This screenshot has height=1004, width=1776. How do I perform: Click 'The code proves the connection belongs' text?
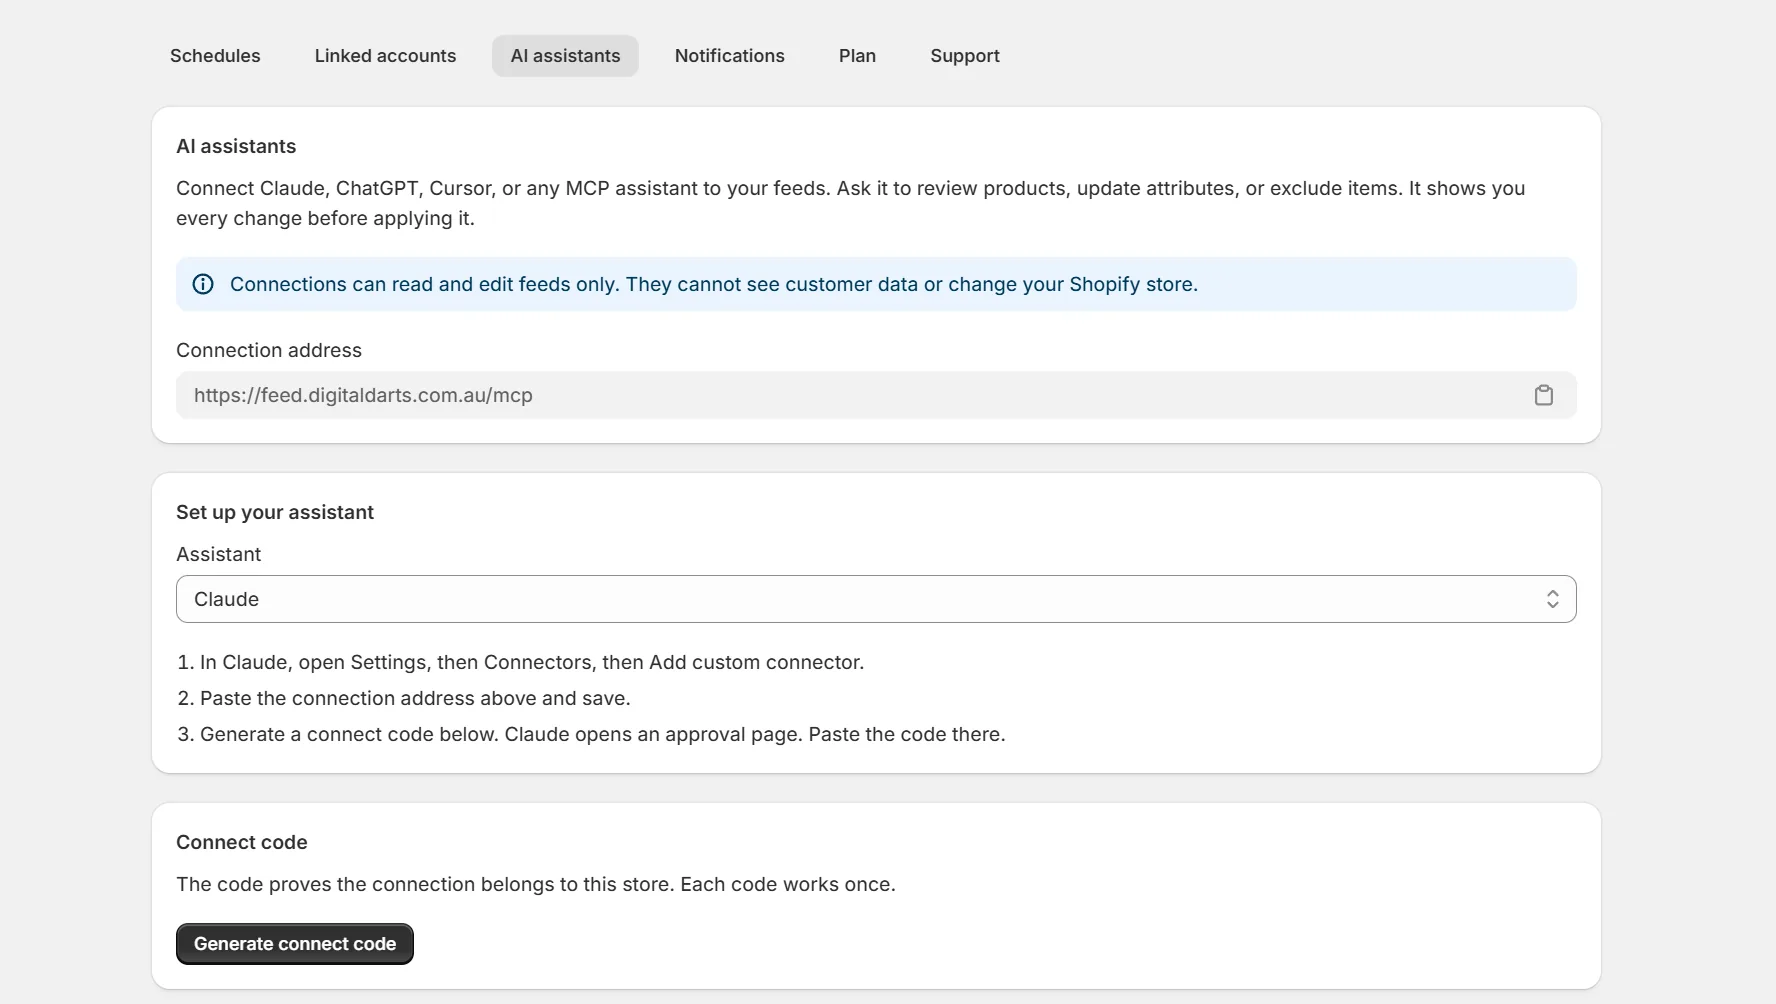coord(536,884)
